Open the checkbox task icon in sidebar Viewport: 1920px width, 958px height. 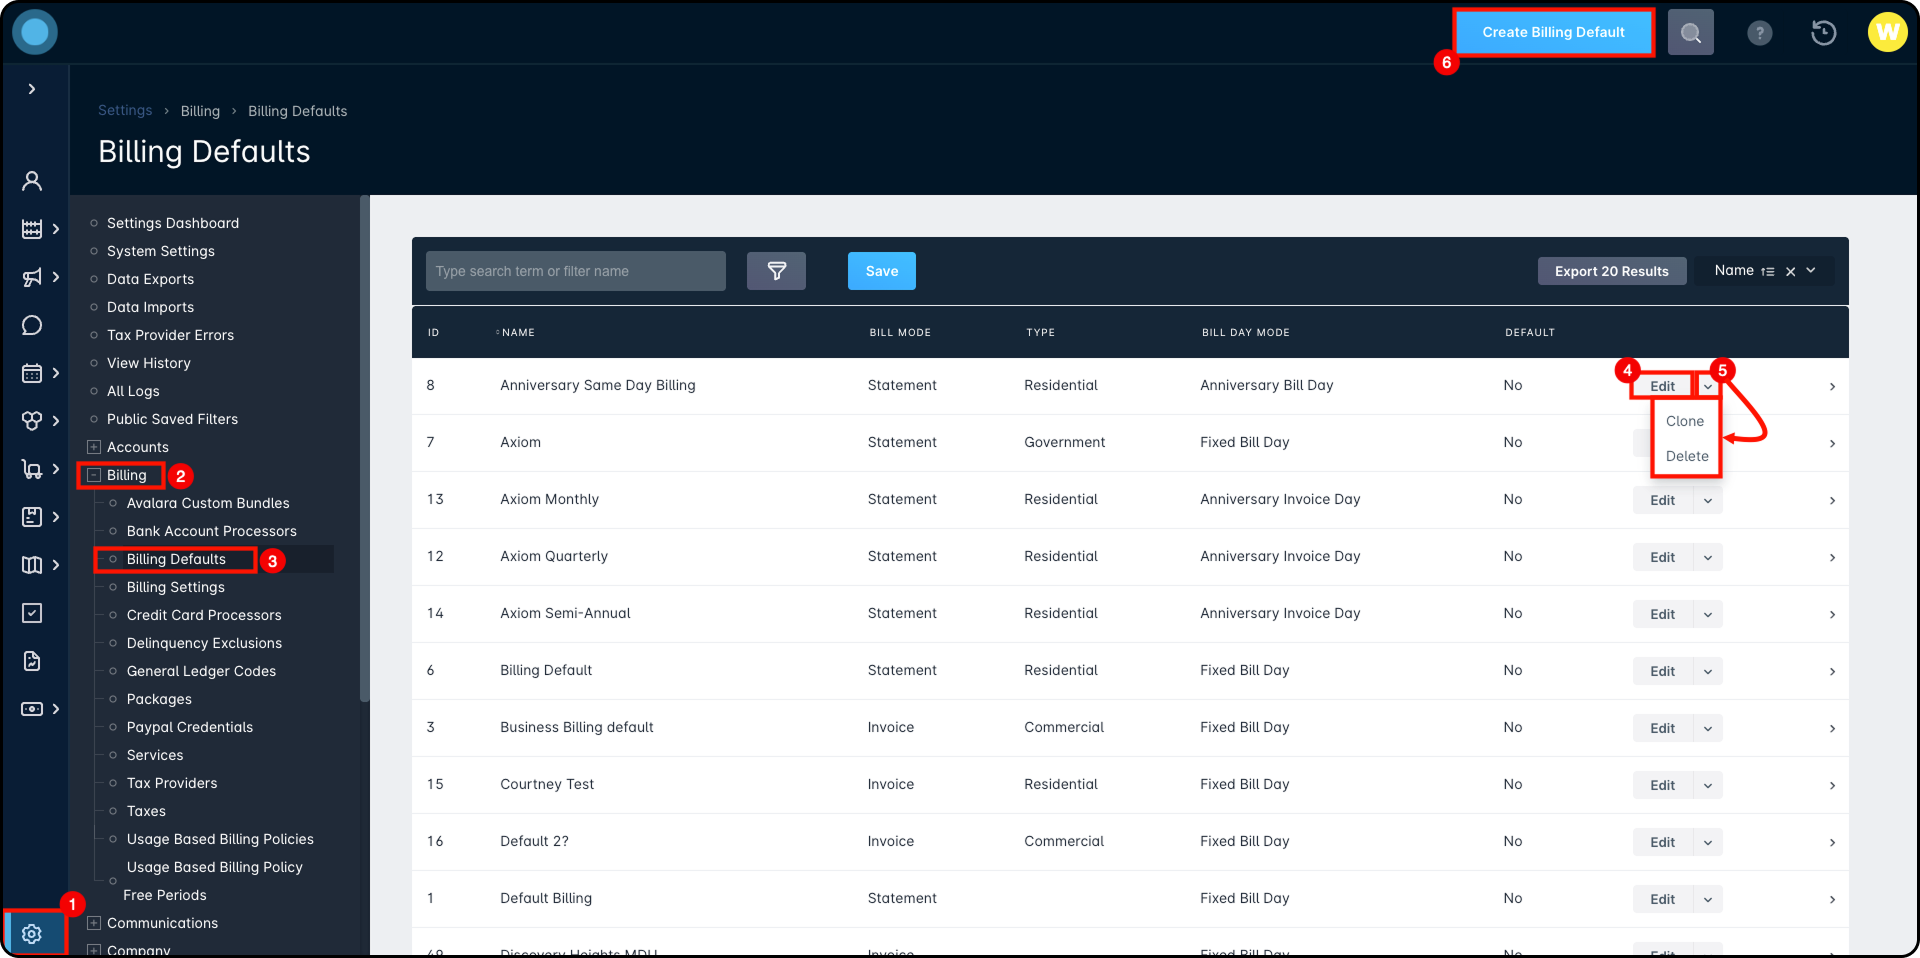pyautogui.click(x=32, y=613)
